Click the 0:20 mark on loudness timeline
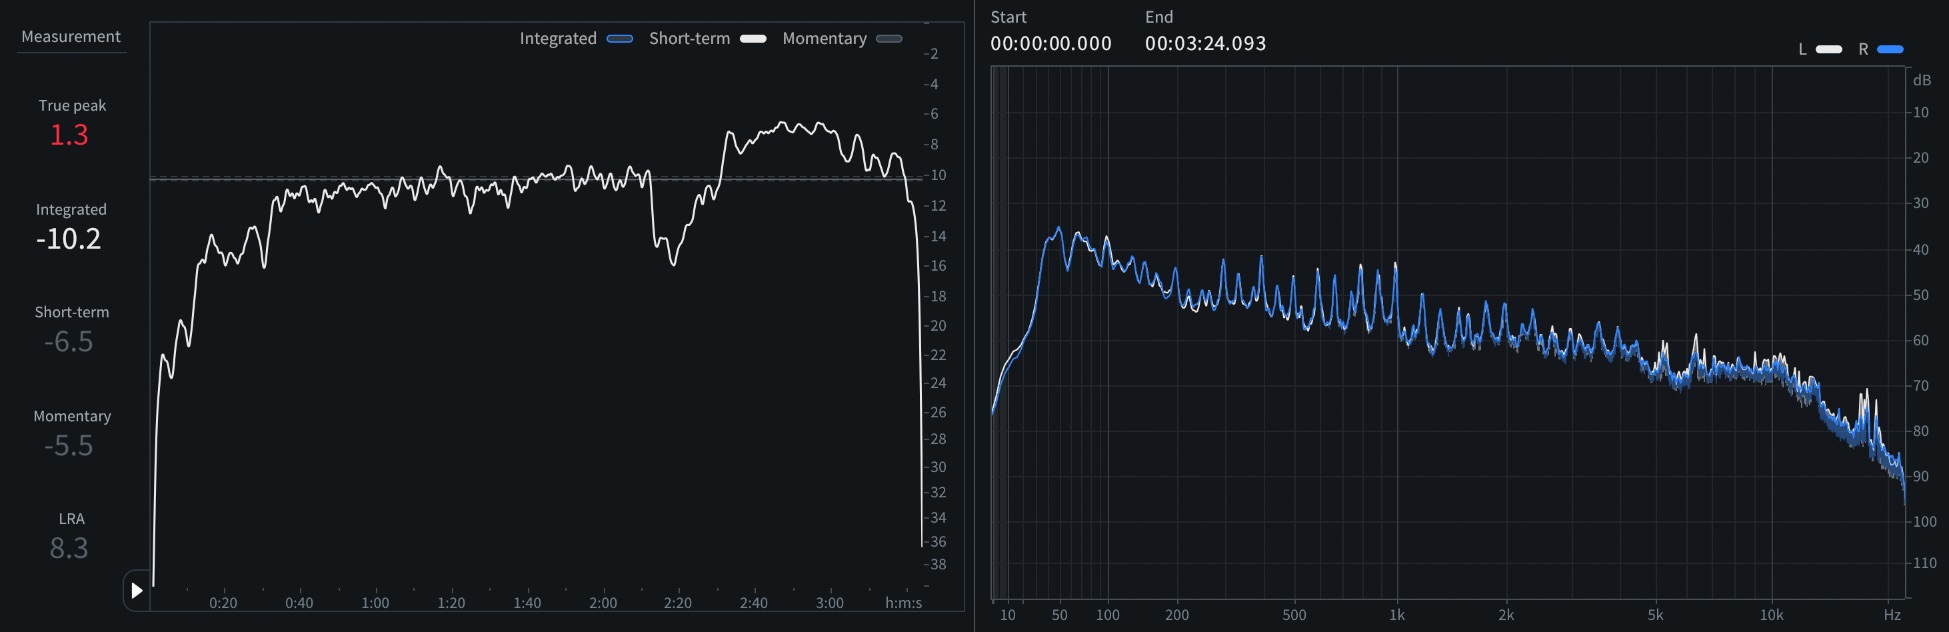The width and height of the screenshot is (1949, 632). [x=223, y=603]
